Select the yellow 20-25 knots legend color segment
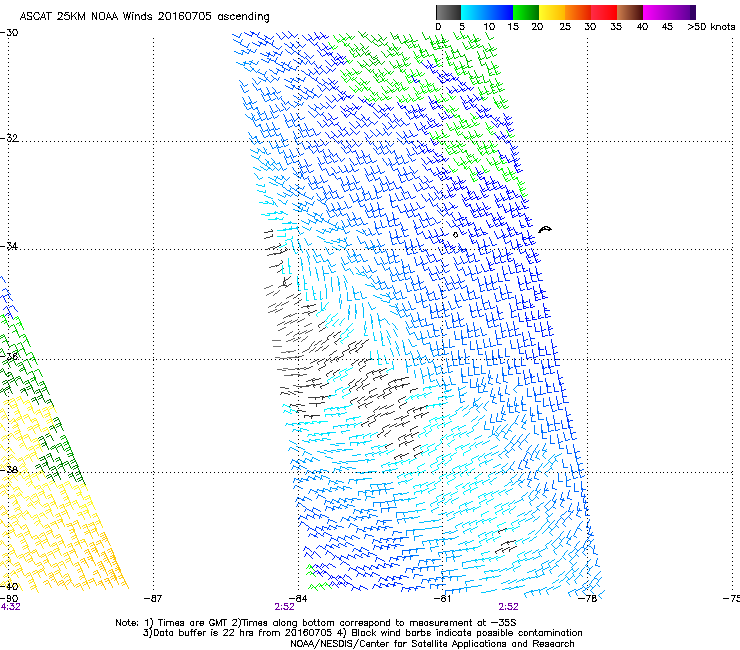 click(552, 12)
